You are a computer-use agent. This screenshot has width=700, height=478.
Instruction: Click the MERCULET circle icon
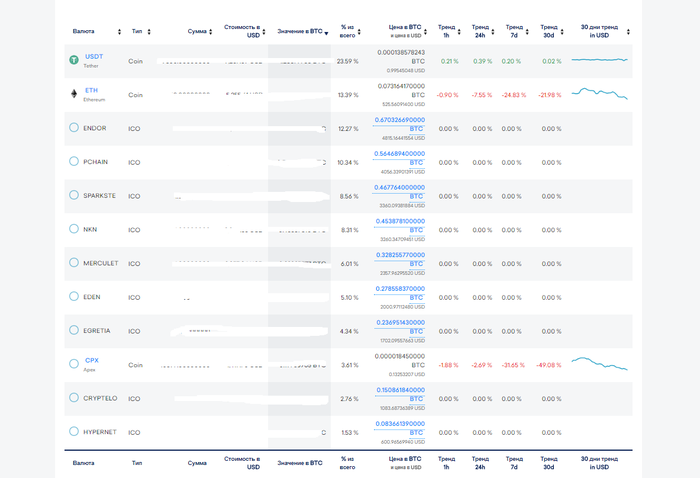(74, 262)
